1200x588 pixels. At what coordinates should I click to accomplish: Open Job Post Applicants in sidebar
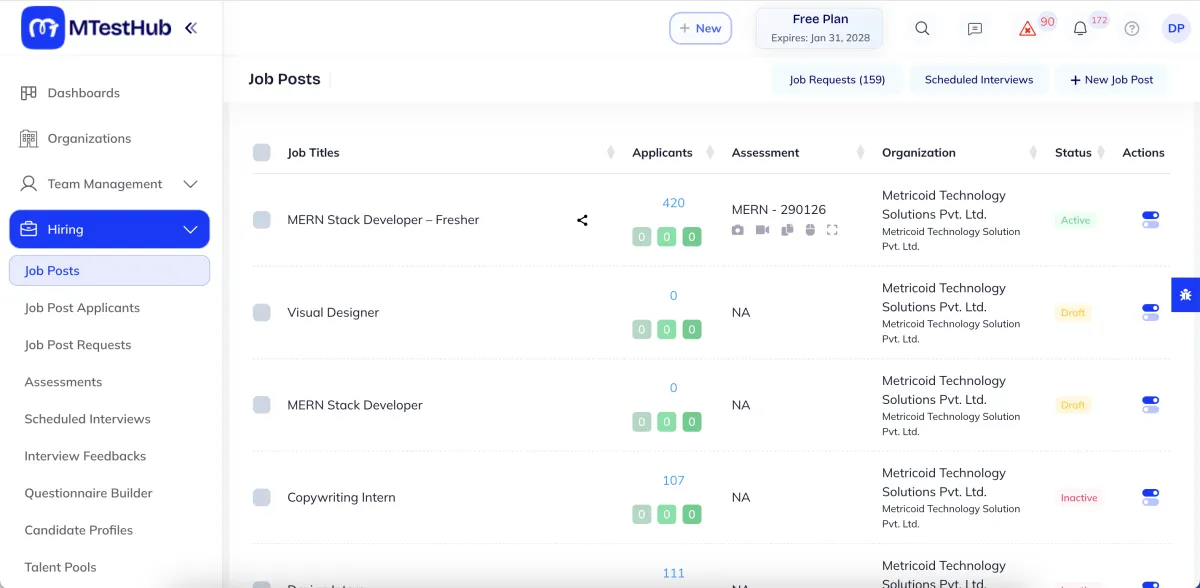[x=82, y=308]
